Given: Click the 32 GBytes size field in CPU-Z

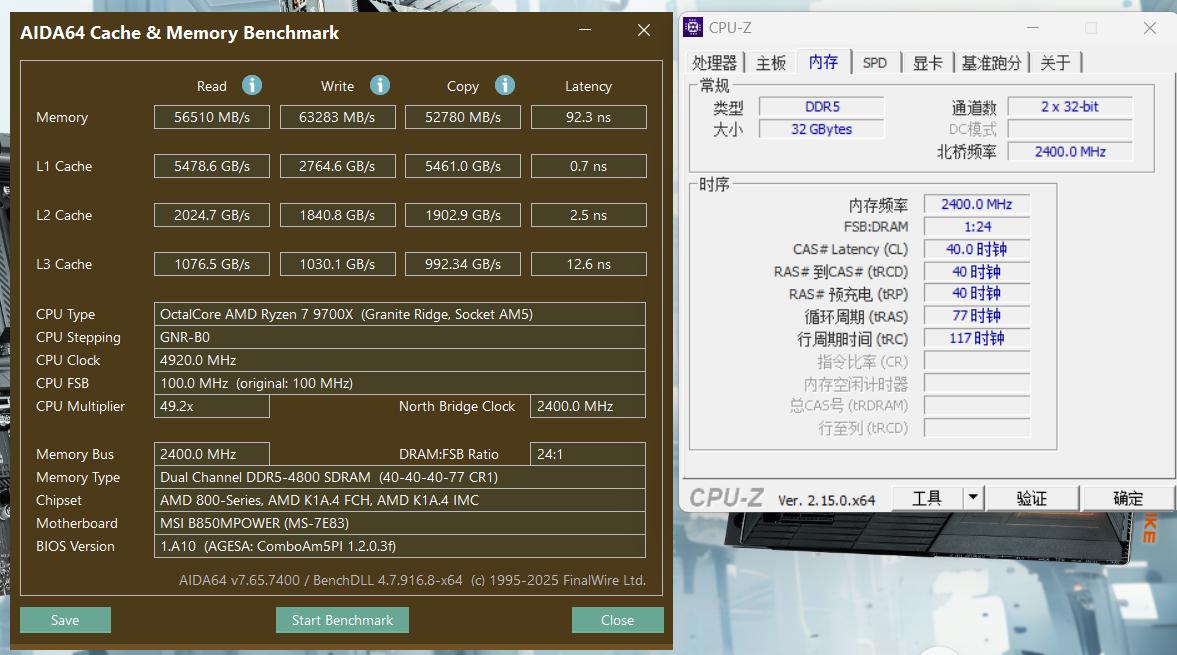Looking at the screenshot, I should point(822,129).
